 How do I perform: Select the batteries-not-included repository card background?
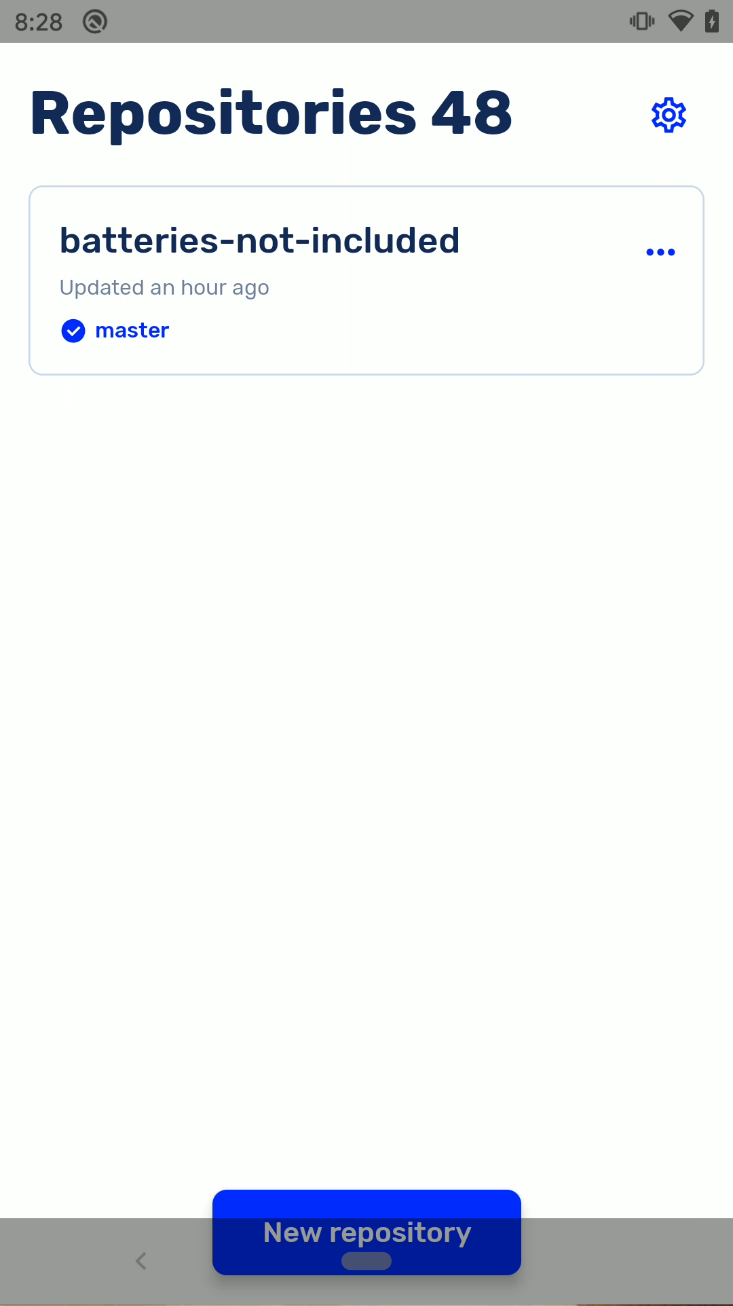click(366, 281)
